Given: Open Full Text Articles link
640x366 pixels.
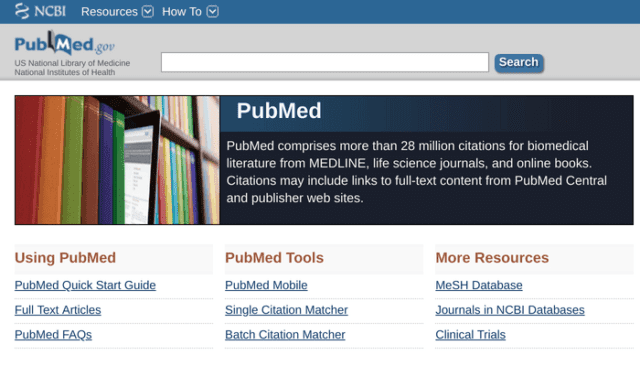Looking at the screenshot, I should coord(58,310).
